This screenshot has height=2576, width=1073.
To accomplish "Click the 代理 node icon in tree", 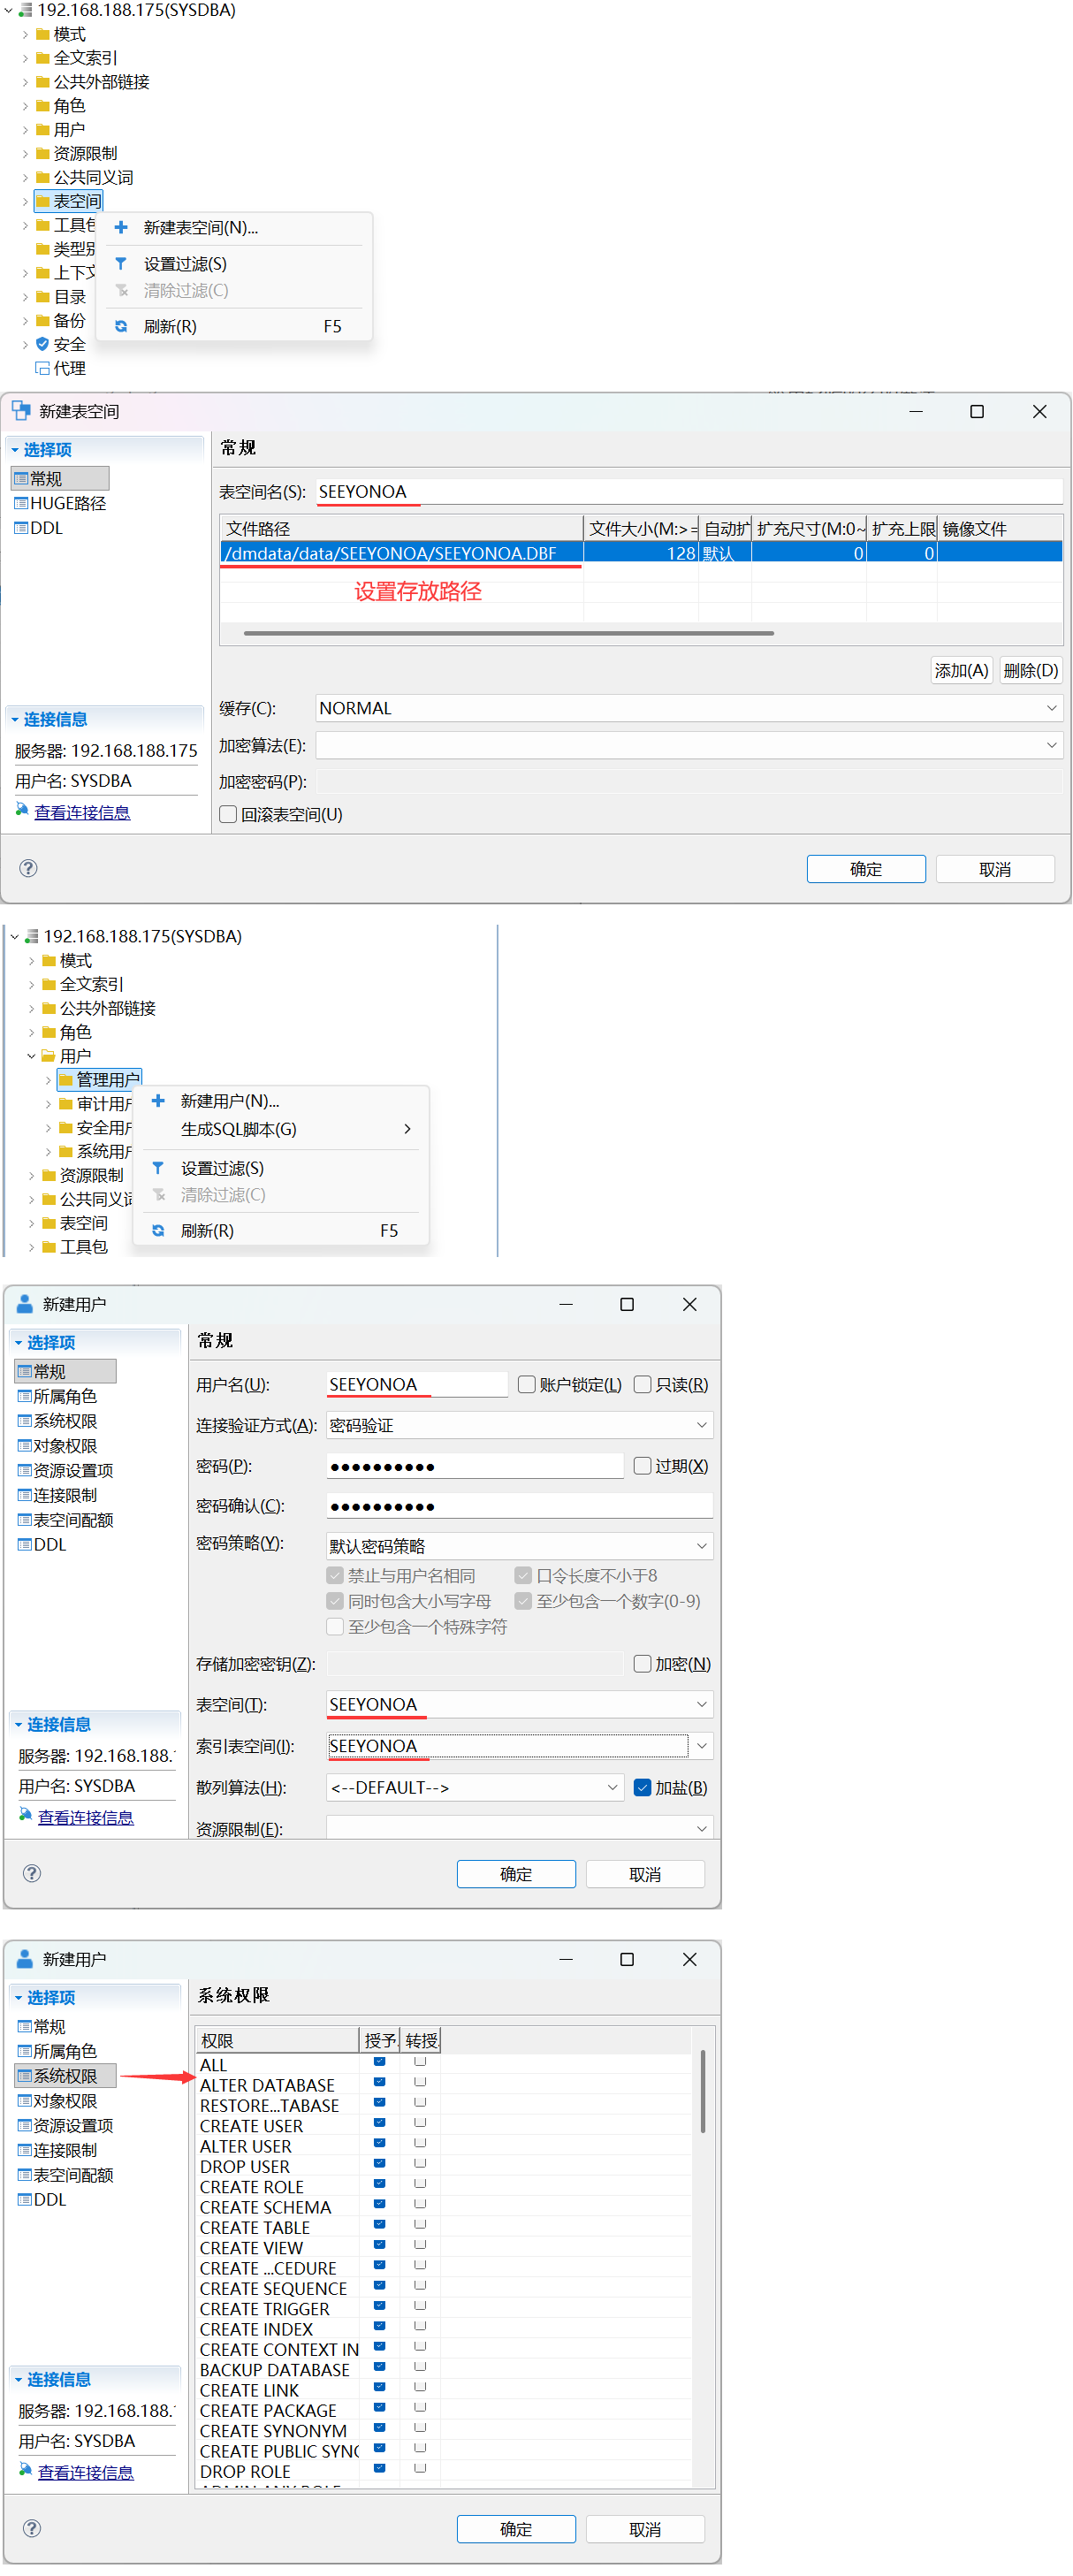I will (x=43, y=368).
